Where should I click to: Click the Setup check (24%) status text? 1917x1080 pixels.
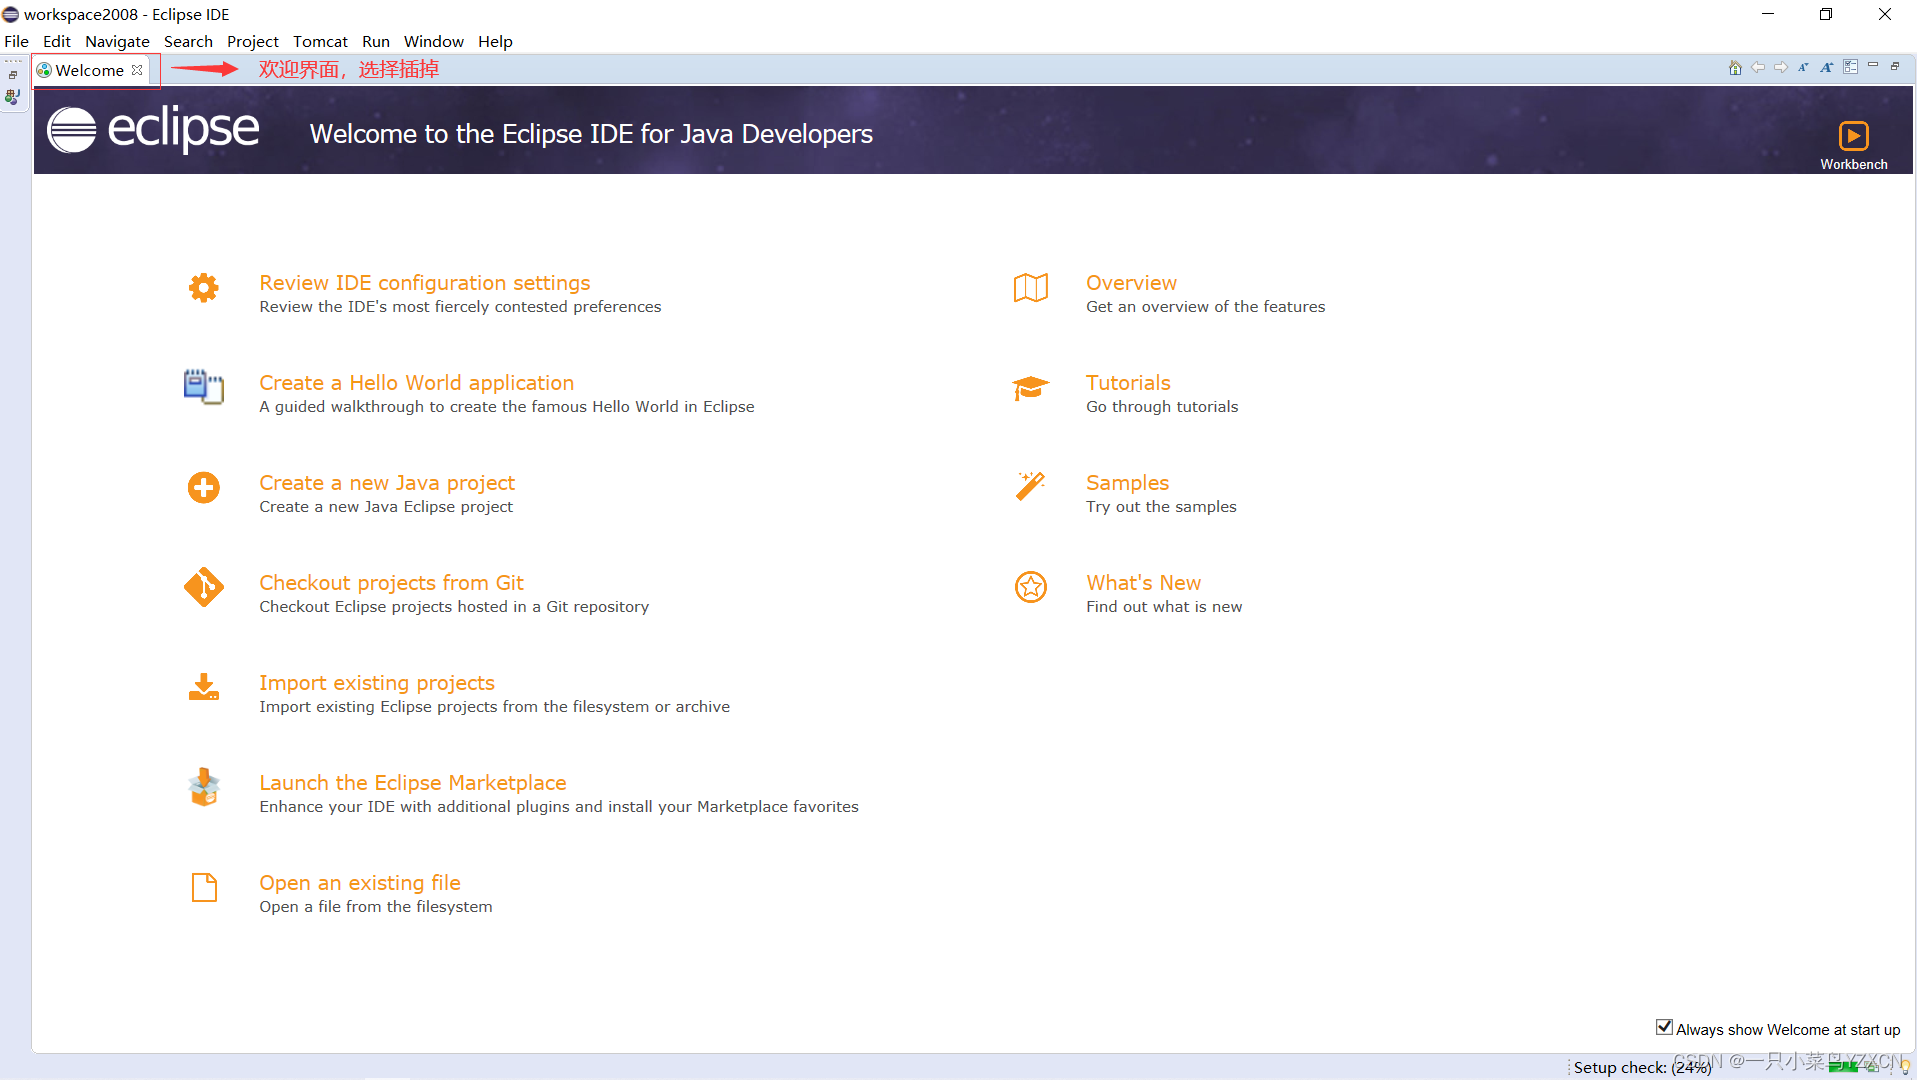coord(1642,1068)
